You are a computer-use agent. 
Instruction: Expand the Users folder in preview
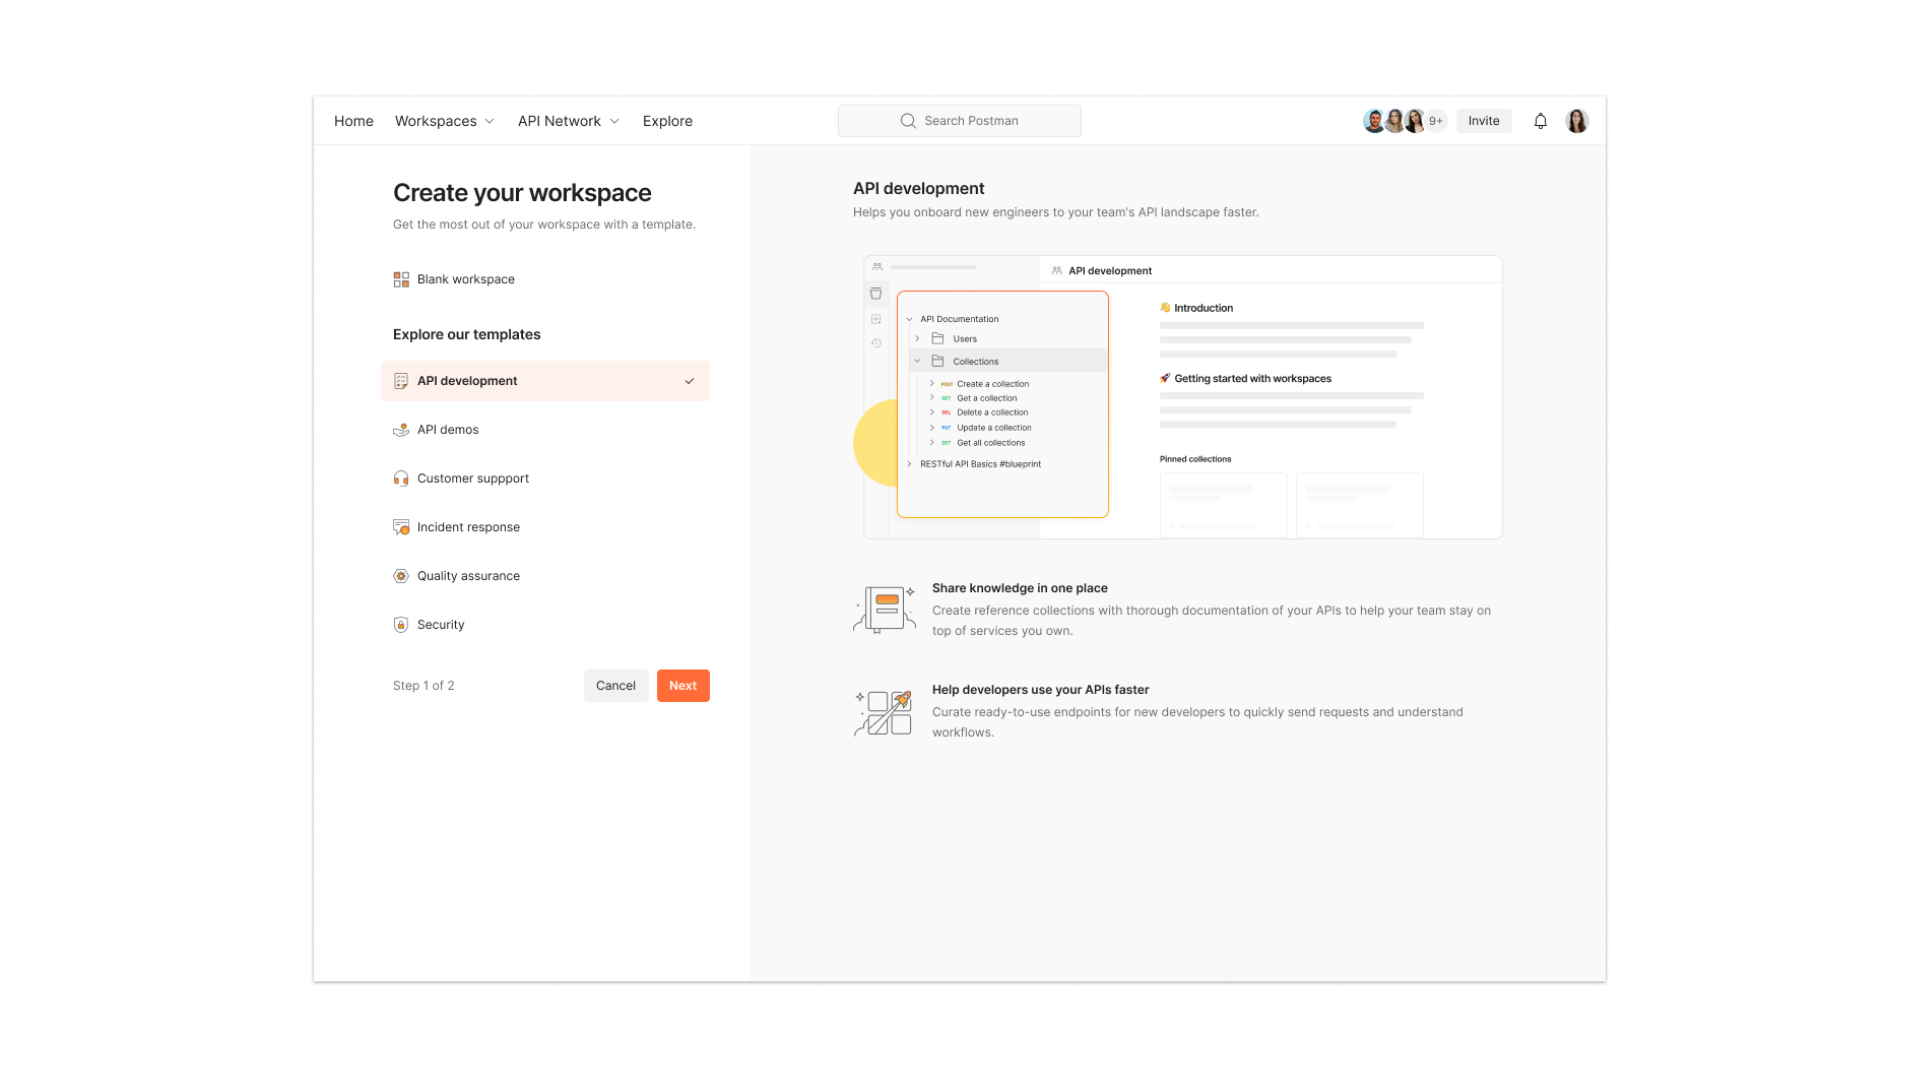918,339
